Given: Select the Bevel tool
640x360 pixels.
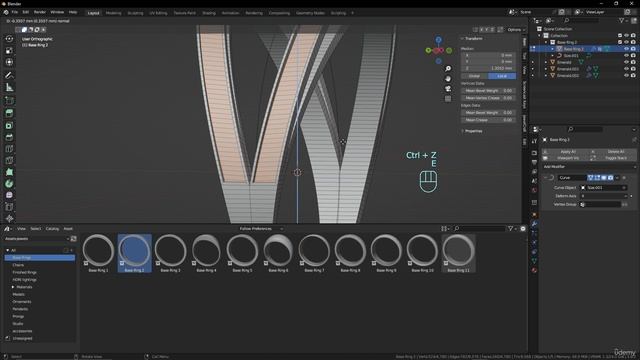Looking at the screenshot, I should 9,137.
